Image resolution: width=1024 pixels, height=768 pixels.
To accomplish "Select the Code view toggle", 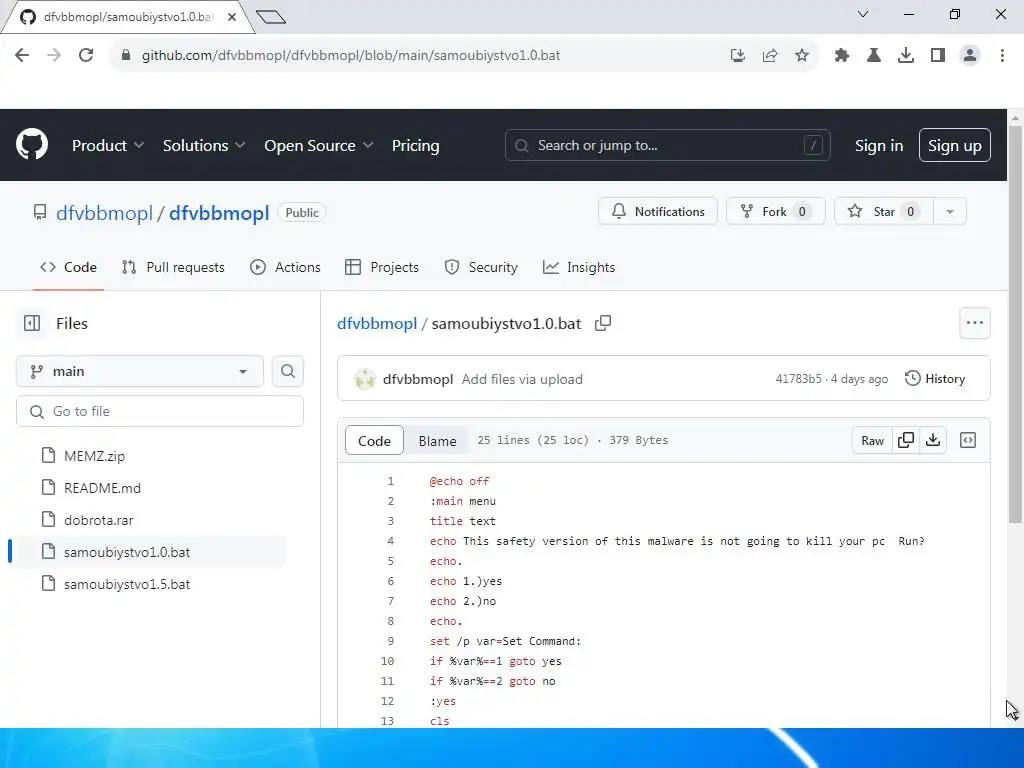I will (374, 441).
